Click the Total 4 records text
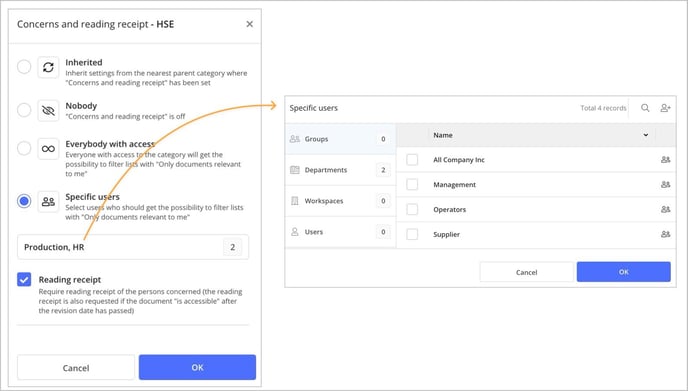Viewport: 688px width, 391px height. point(603,108)
